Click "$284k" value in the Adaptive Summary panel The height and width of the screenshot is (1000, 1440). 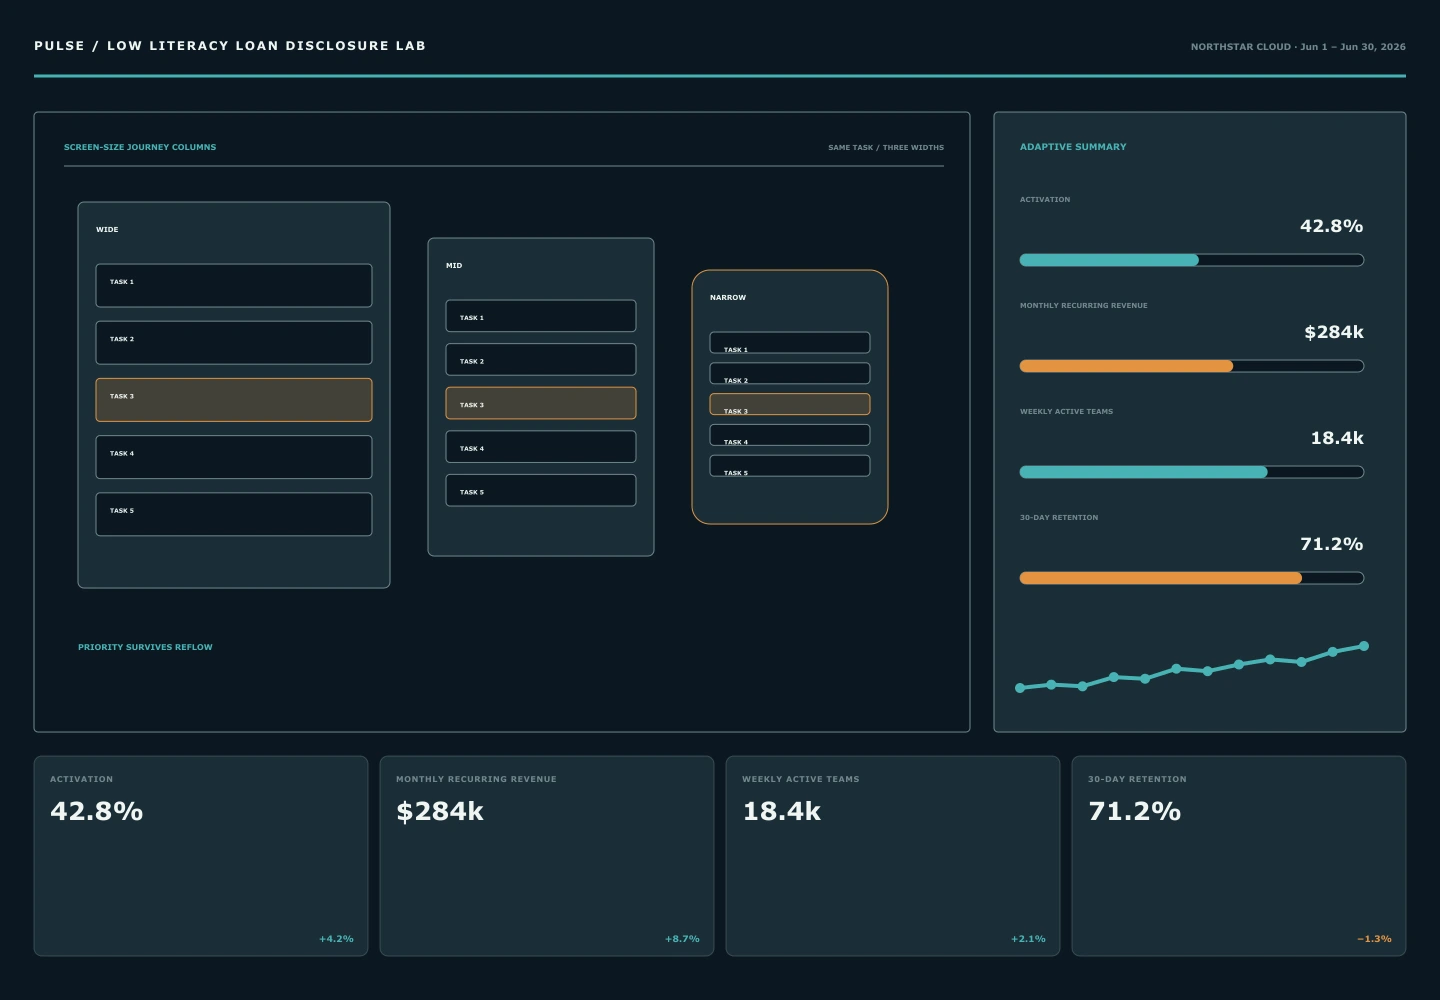(1334, 332)
